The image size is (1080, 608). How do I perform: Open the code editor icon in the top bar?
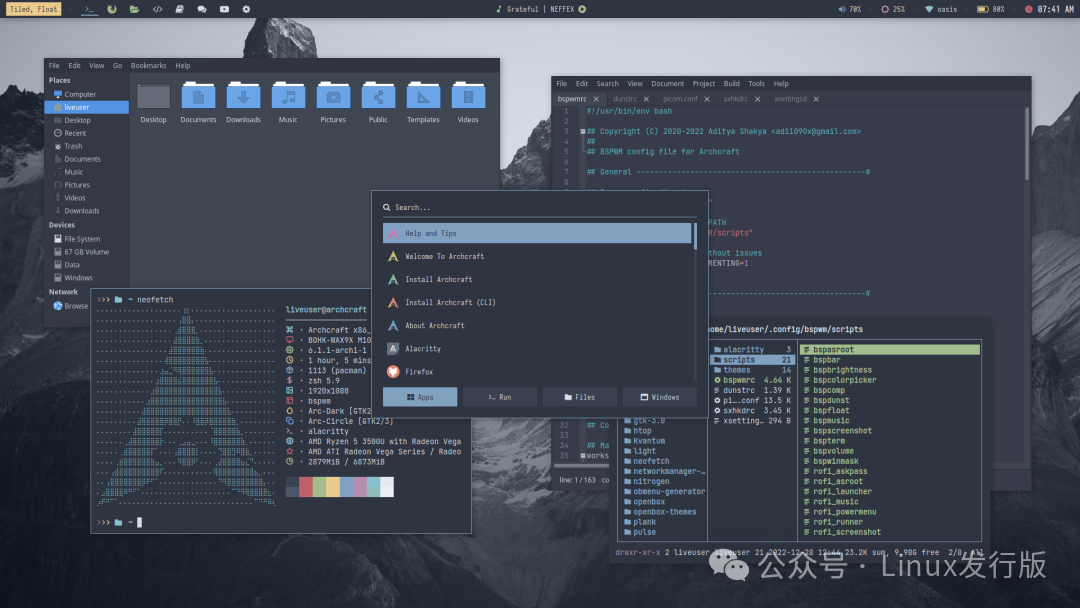[158, 9]
